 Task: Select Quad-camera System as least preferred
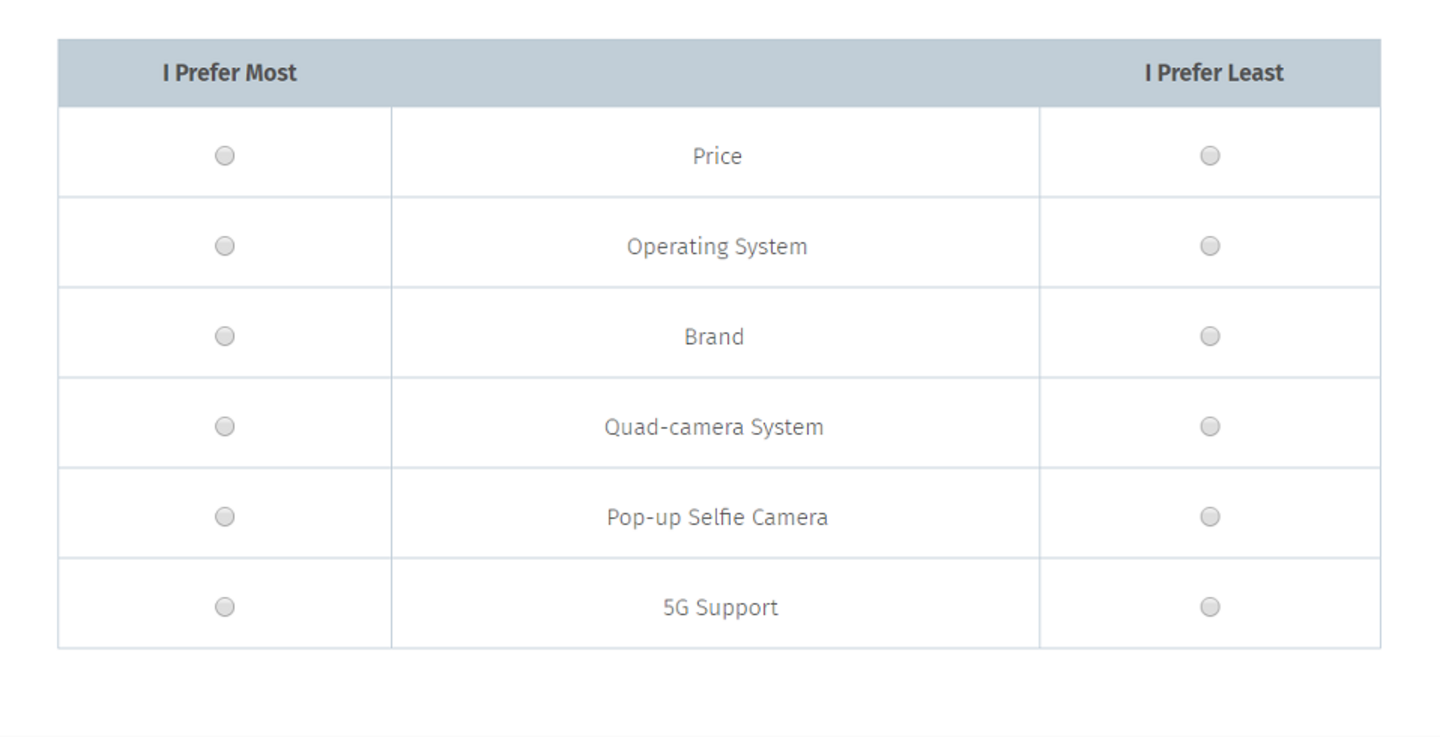click(1210, 426)
